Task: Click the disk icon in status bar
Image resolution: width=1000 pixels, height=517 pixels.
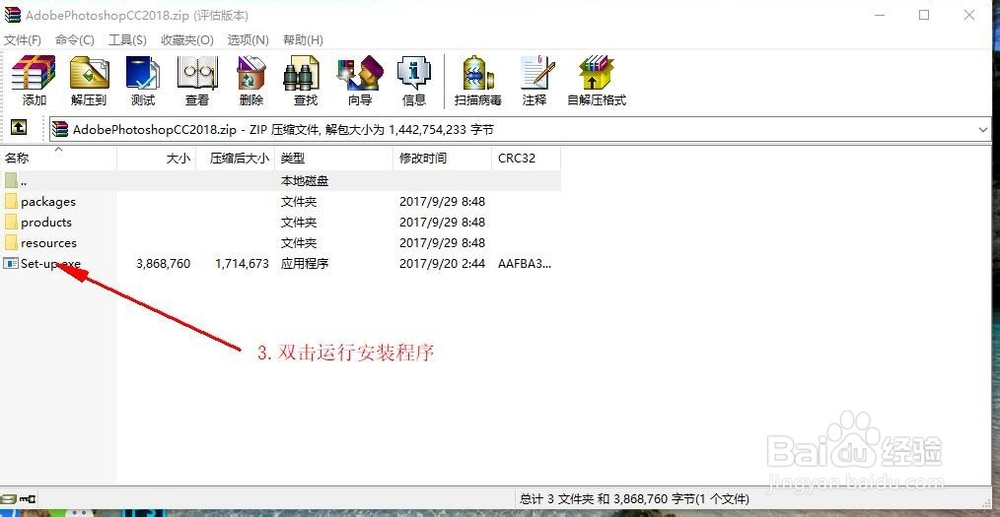Action: [x=8, y=499]
